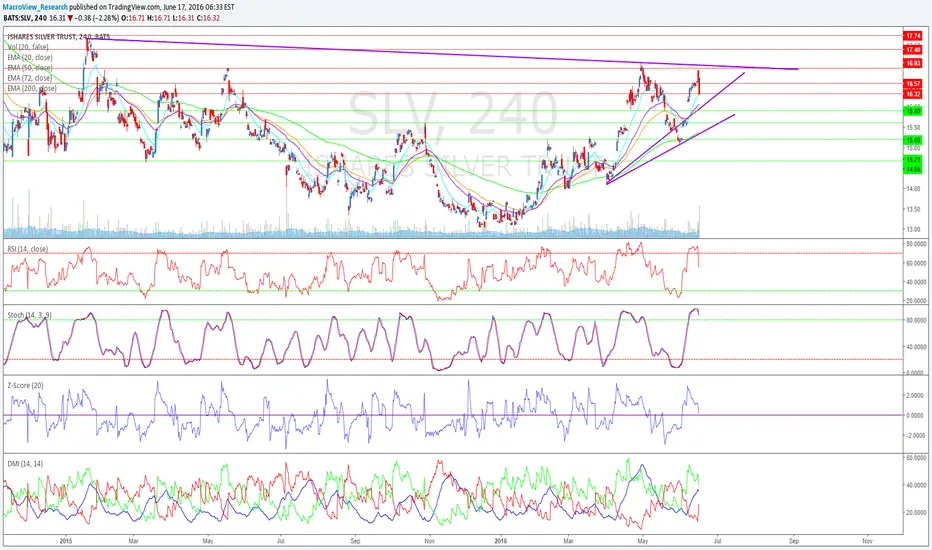Click the red 16.57 price level tag

click(x=912, y=84)
